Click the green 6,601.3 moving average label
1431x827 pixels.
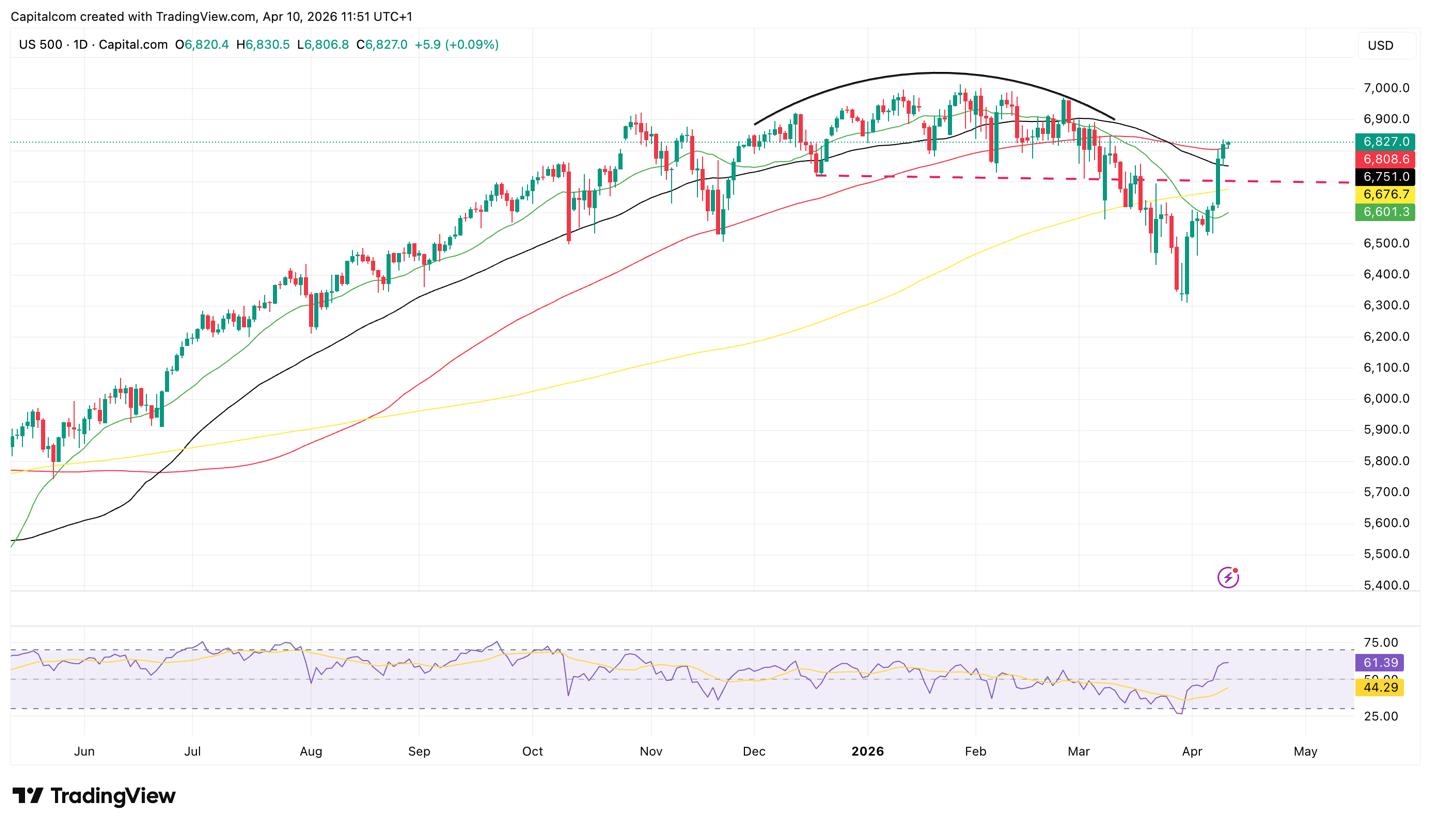coord(1385,212)
